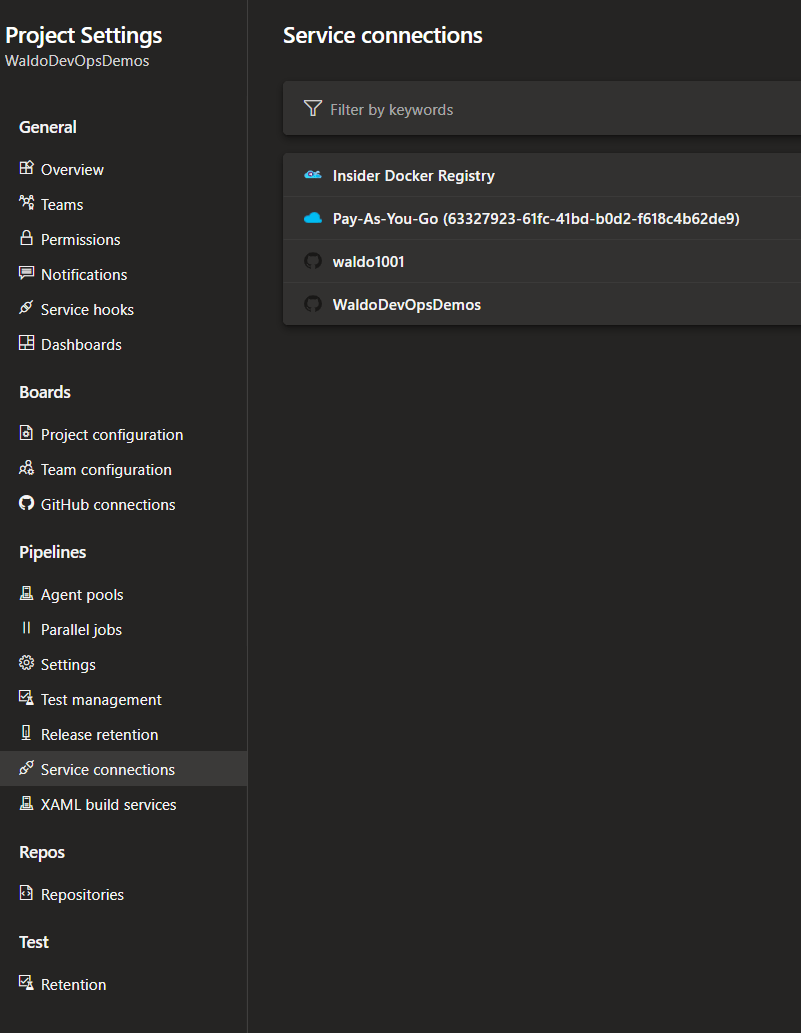Click the Test management icon
801x1033 pixels.
[x=26, y=698]
